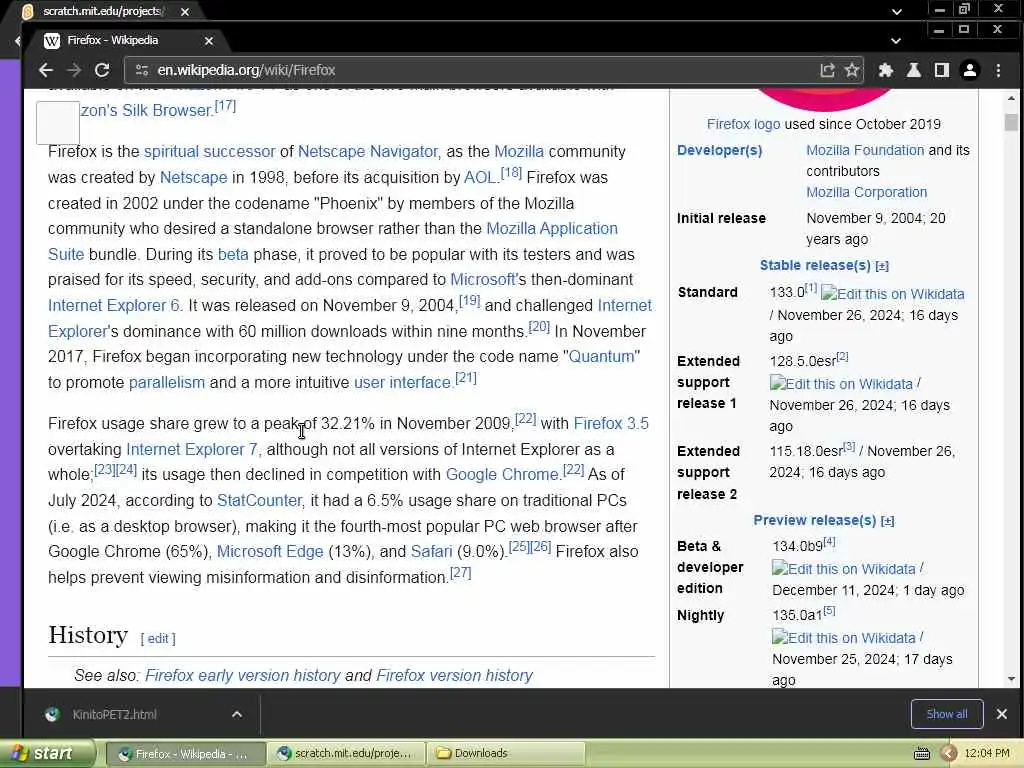Viewport: 1024px width, 768px height.
Task: Open site information icon in address bar
Action: click(142, 71)
